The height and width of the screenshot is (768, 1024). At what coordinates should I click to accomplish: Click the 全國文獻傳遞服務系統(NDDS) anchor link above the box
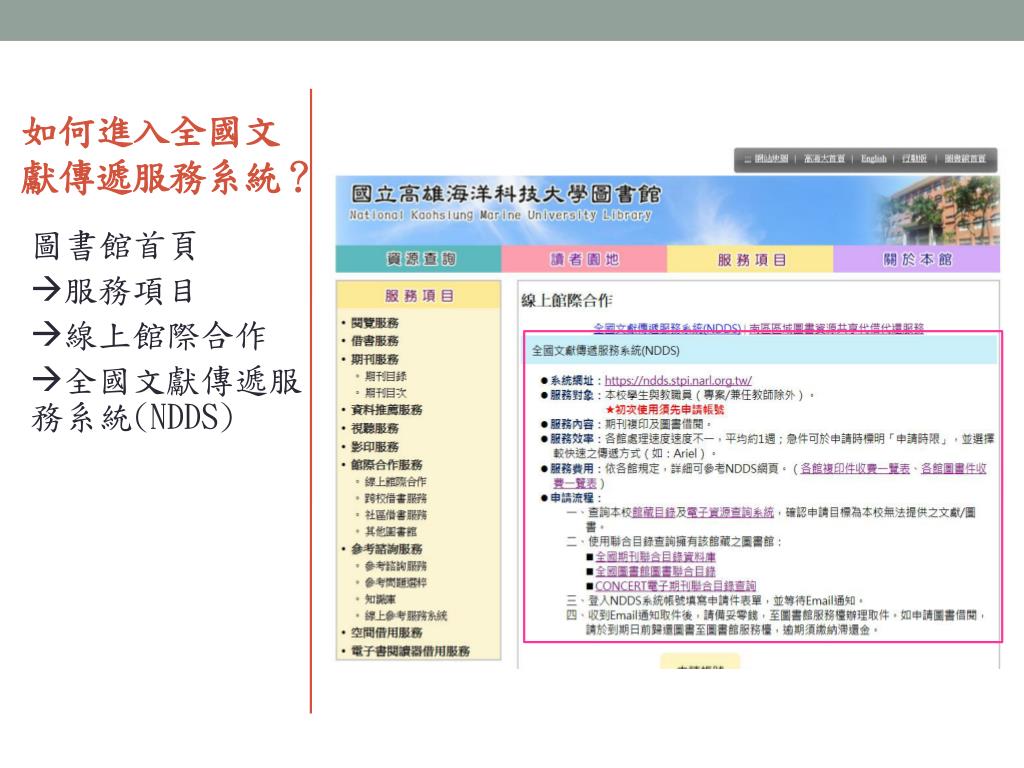pos(667,327)
